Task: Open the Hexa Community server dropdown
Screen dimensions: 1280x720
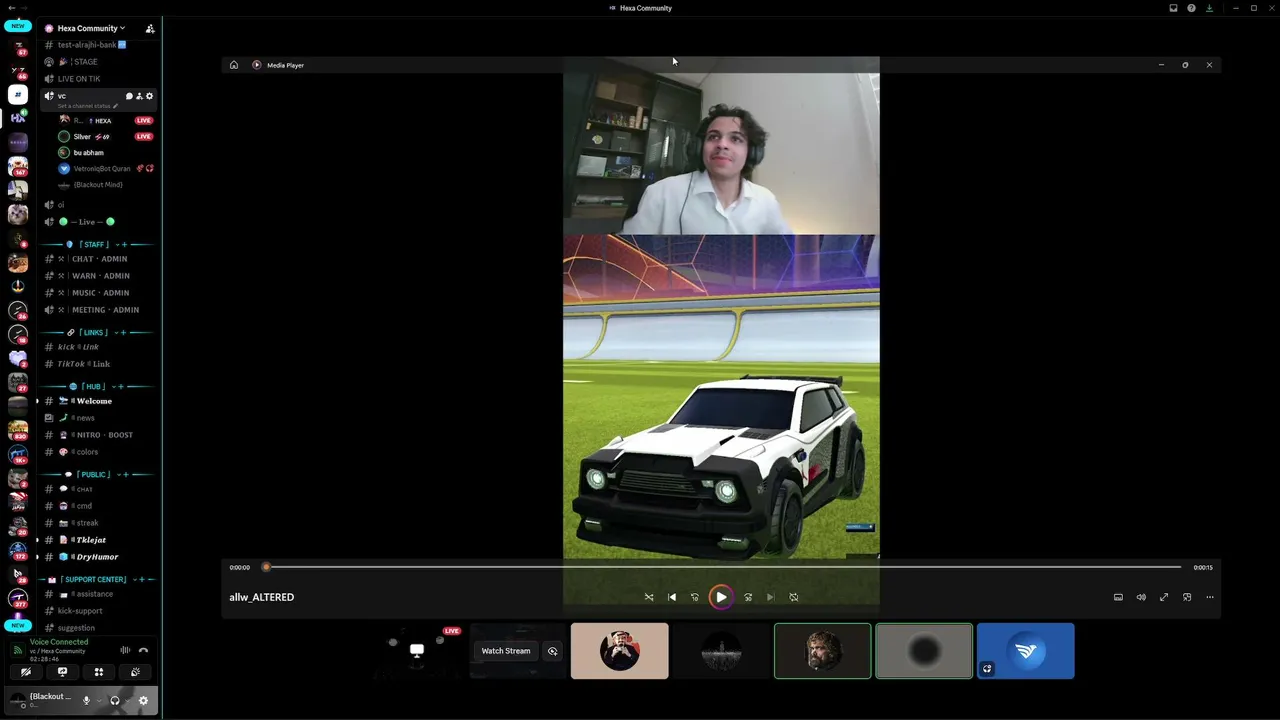Action: pyautogui.click(x=91, y=28)
